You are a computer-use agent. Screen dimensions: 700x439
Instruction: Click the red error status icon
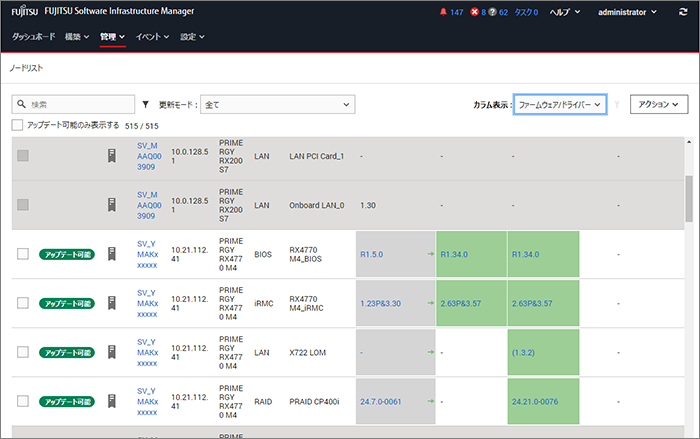(475, 12)
